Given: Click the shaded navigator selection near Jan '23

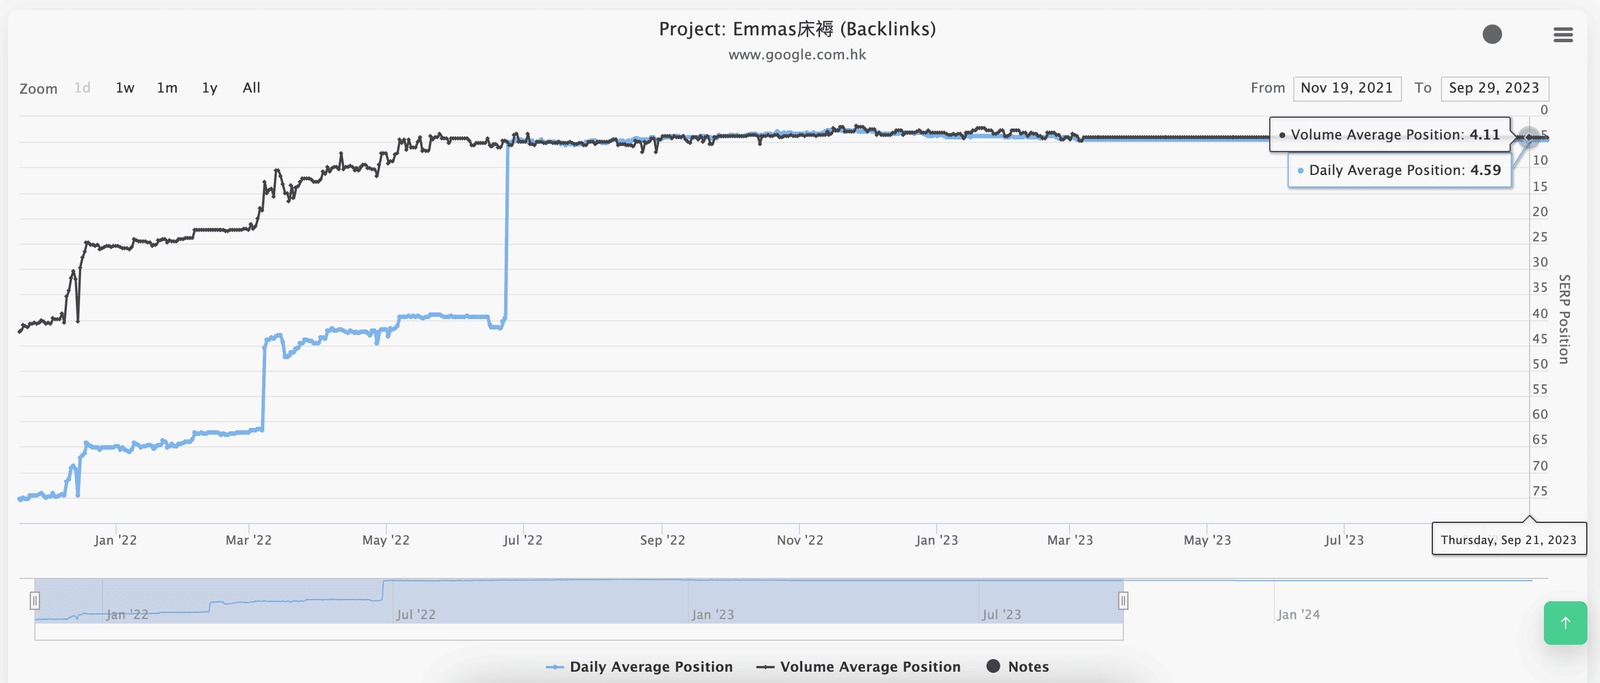Looking at the screenshot, I should click(712, 603).
